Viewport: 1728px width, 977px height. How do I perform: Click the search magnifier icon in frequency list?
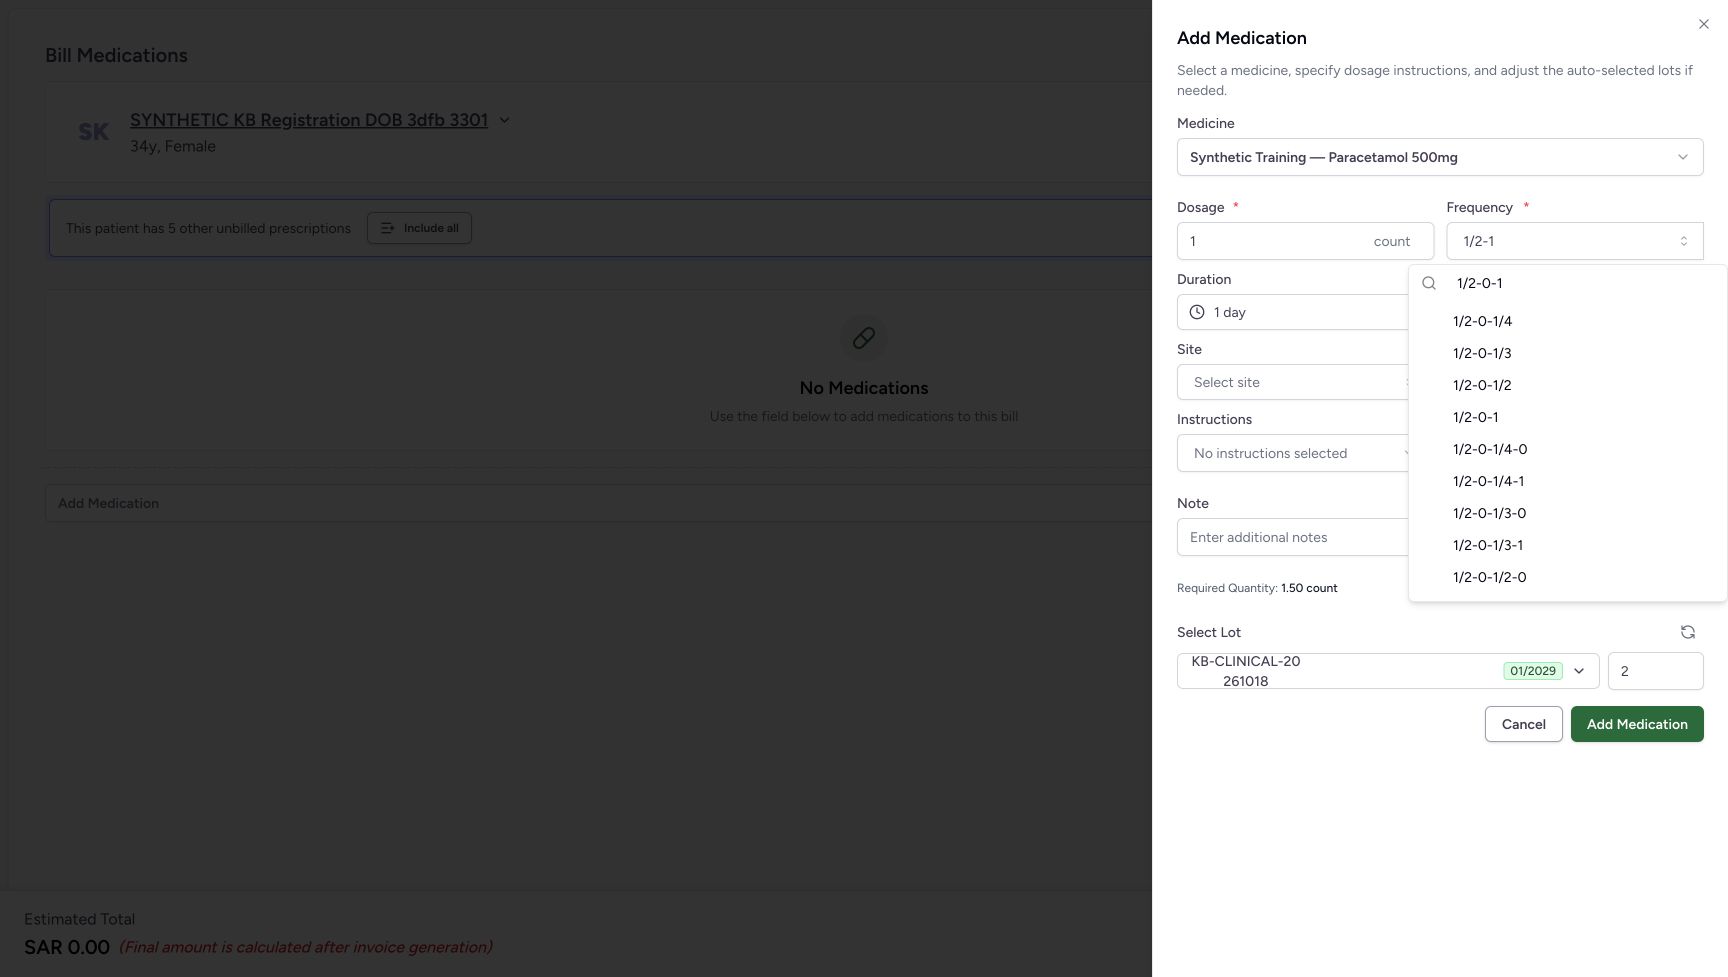coord(1429,283)
